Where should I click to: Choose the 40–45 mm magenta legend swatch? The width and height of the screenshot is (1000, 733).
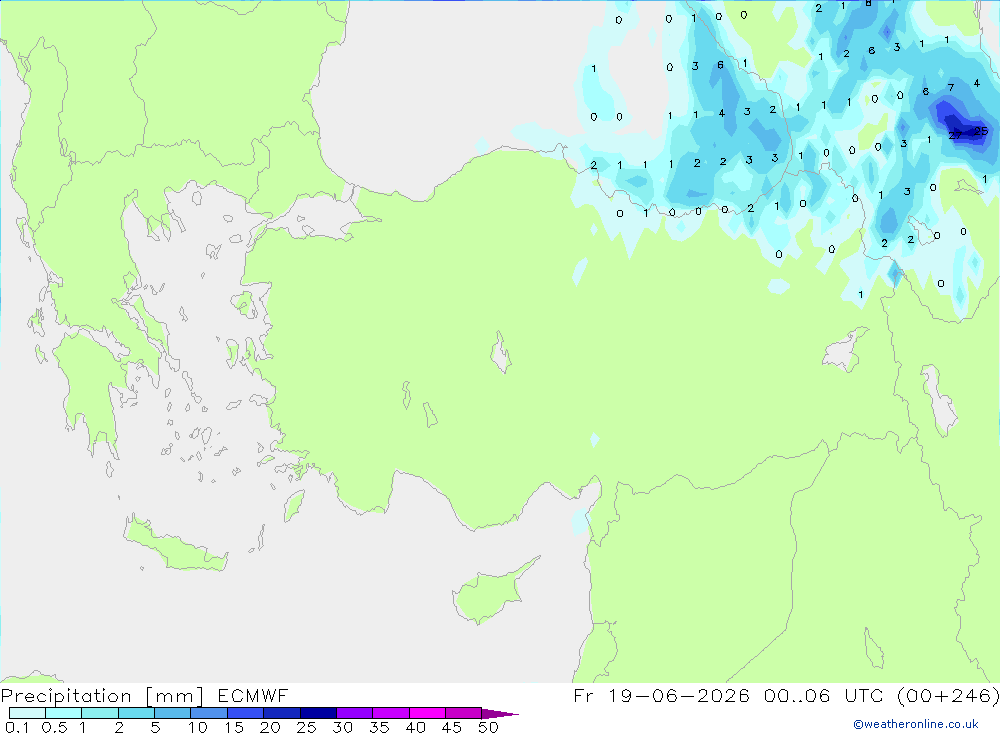(427, 713)
